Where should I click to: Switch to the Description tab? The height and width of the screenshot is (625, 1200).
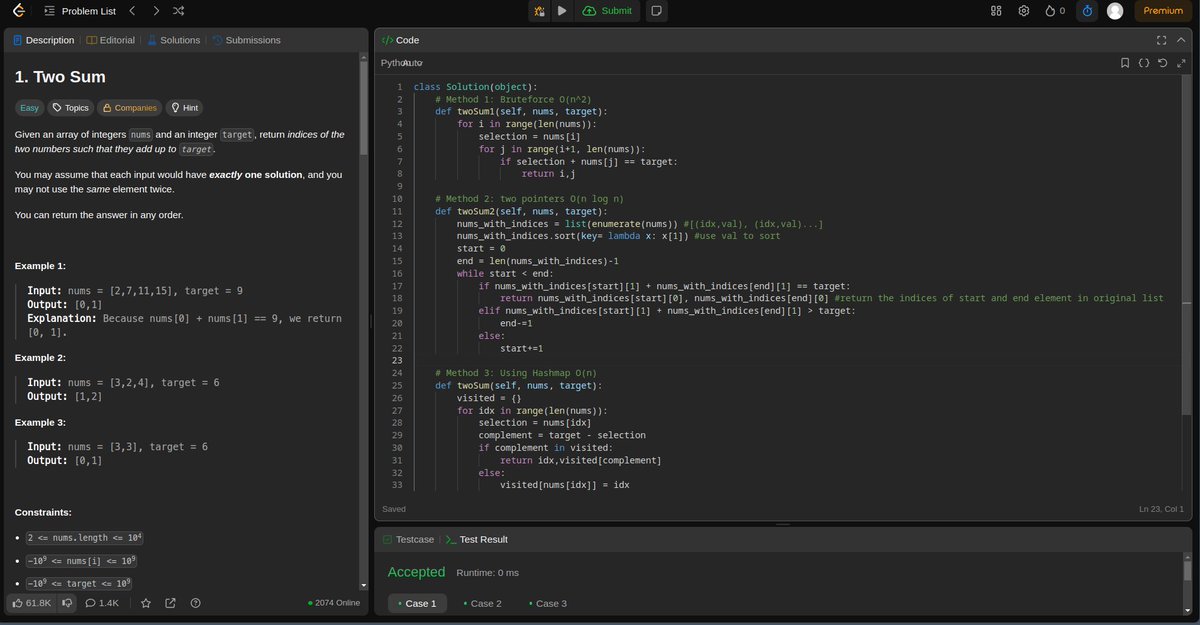pos(43,40)
